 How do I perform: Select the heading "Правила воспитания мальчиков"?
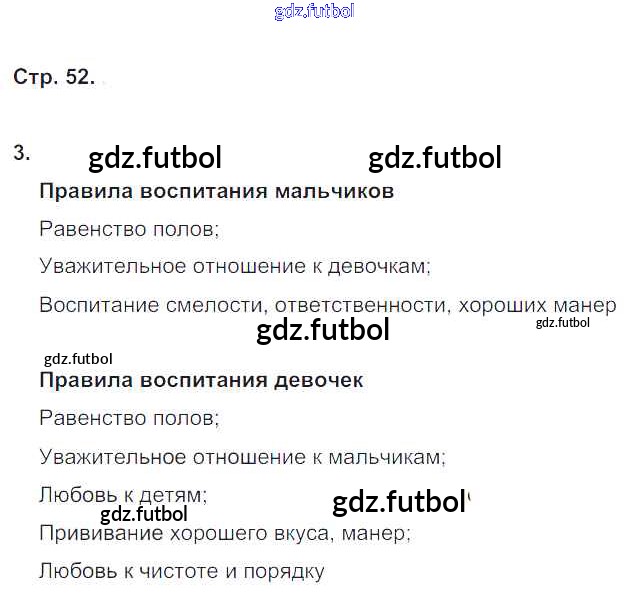tap(216, 191)
